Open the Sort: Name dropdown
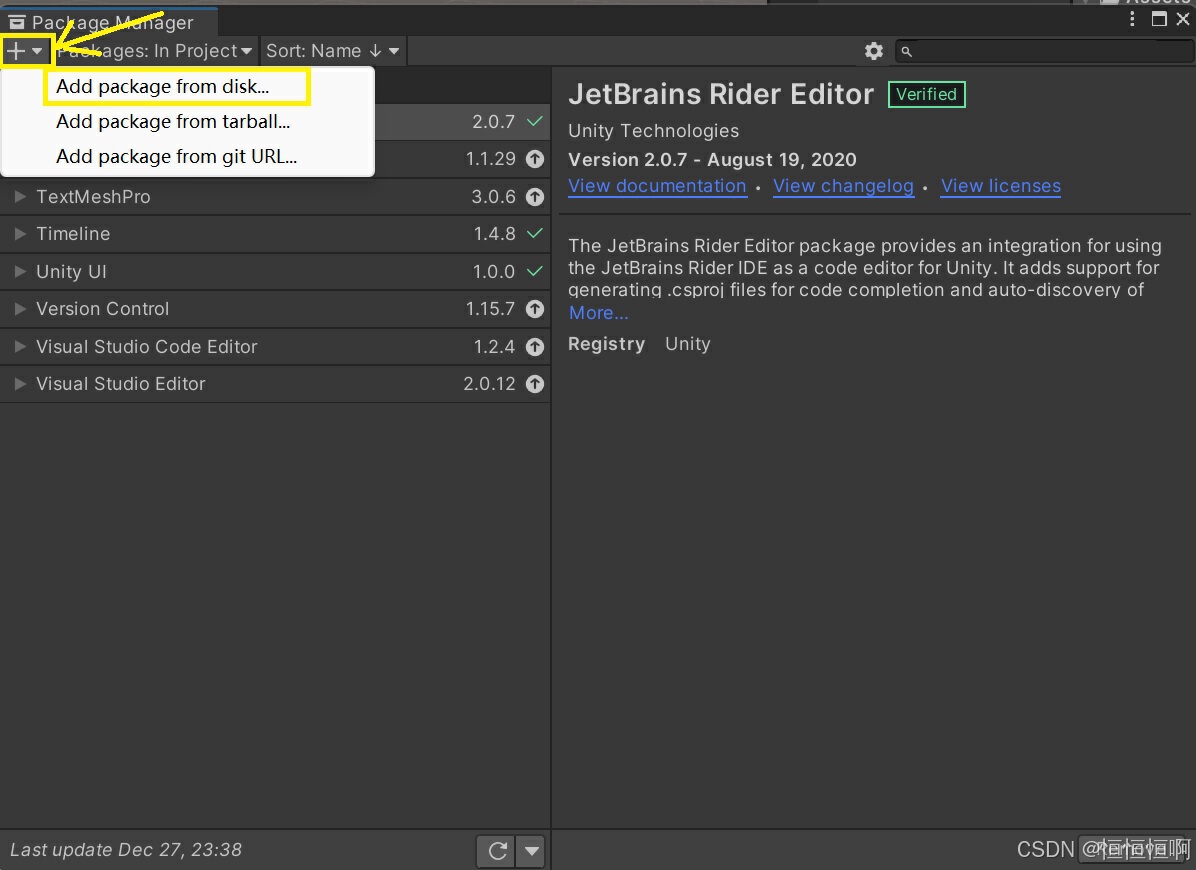Viewport: 1196px width, 870px height. [333, 51]
